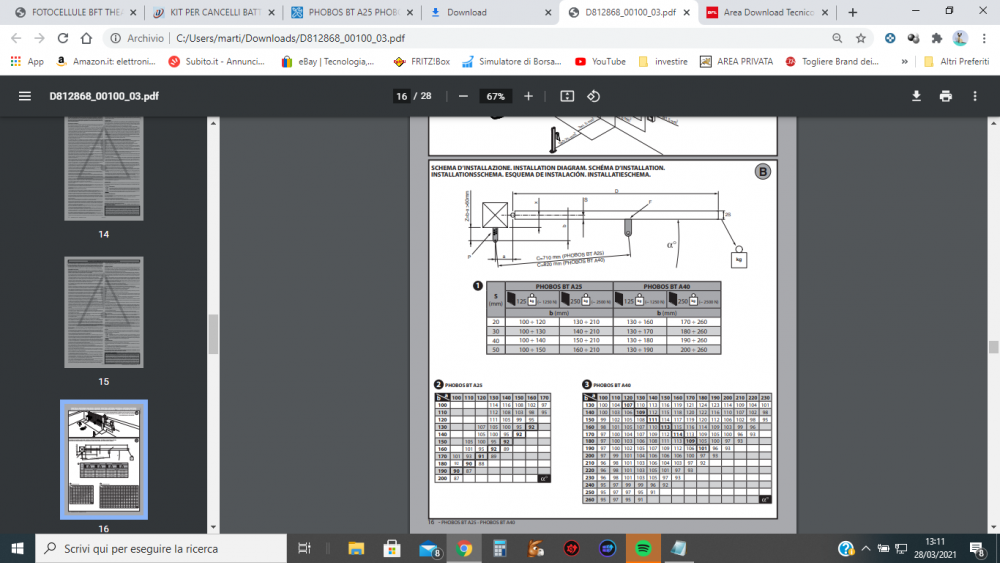The height and width of the screenshot is (563, 1000).
Task: Open the notification center icon
Action: pos(977,548)
